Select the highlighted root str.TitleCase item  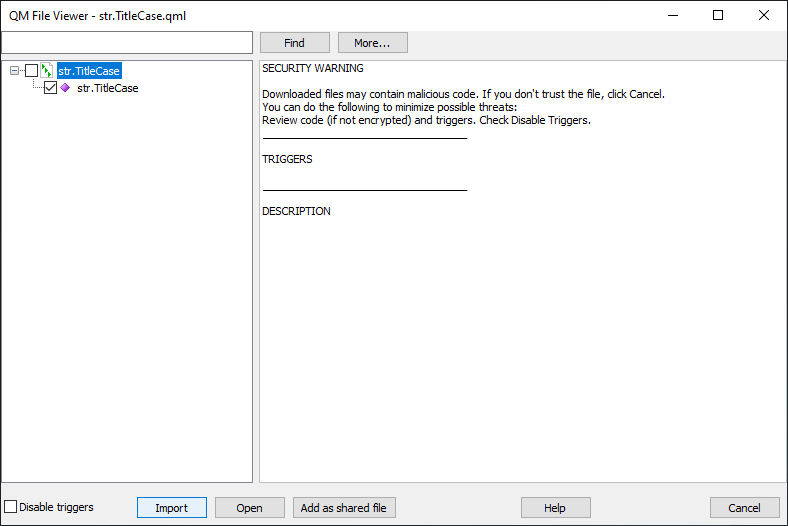tap(89, 71)
